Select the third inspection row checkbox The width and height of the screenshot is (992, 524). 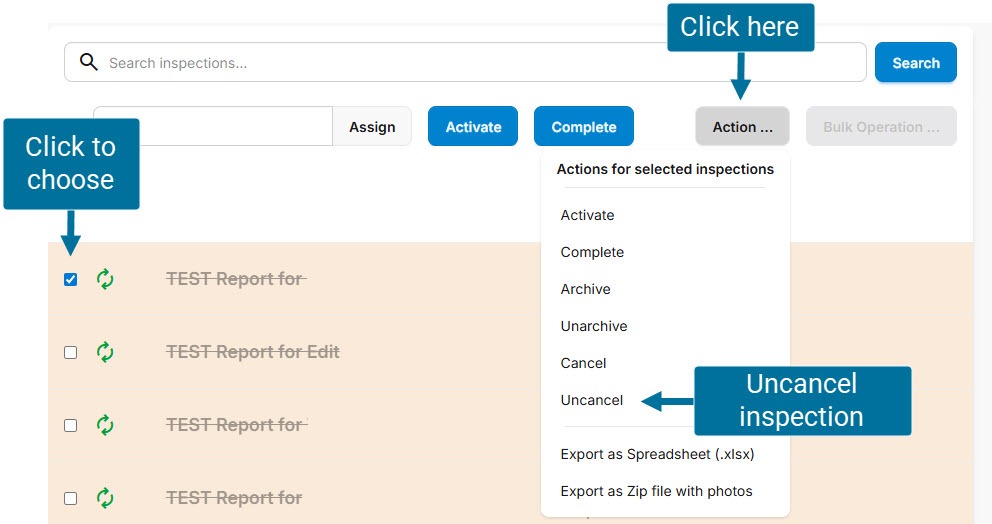click(70, 426)
